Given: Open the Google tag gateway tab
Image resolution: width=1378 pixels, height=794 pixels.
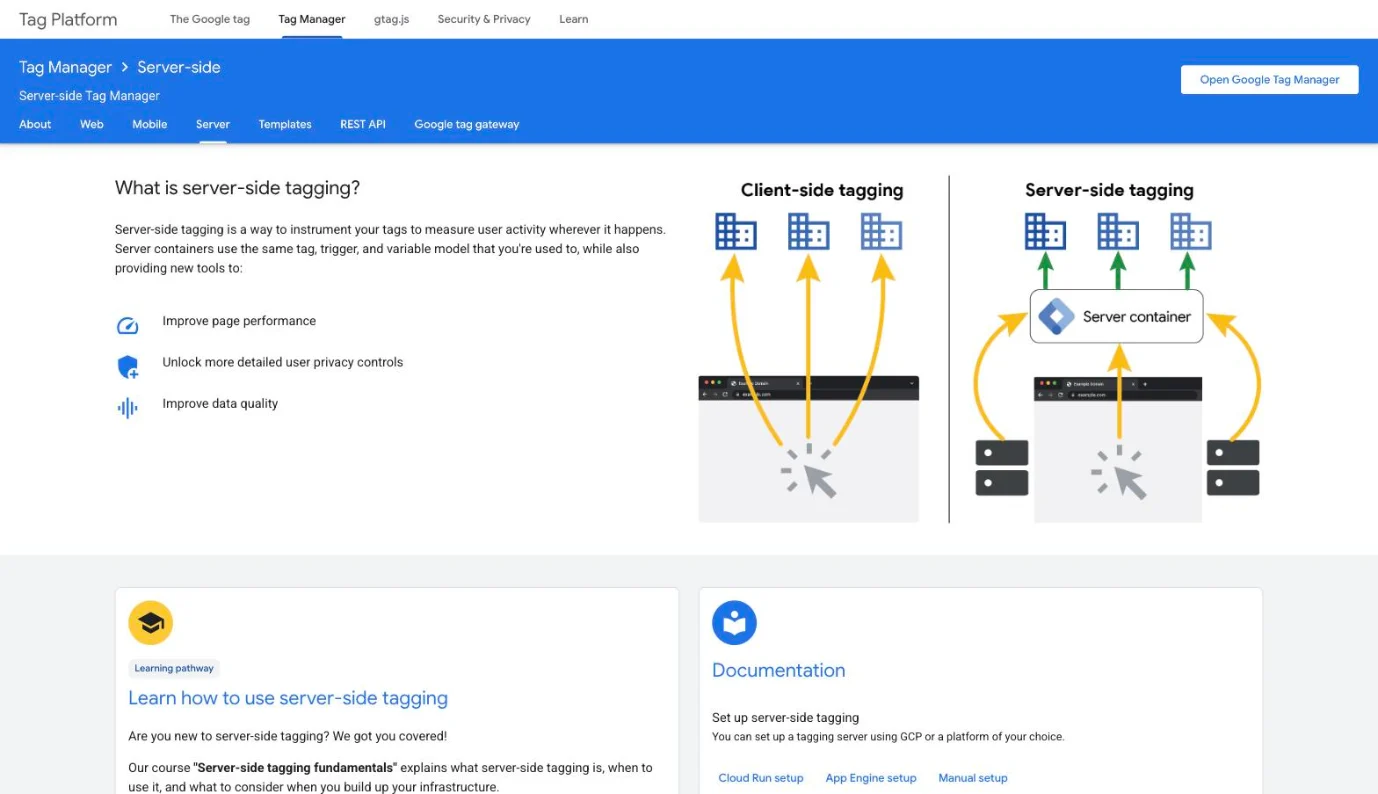Looking at the screenshot, I should (467, 124).
